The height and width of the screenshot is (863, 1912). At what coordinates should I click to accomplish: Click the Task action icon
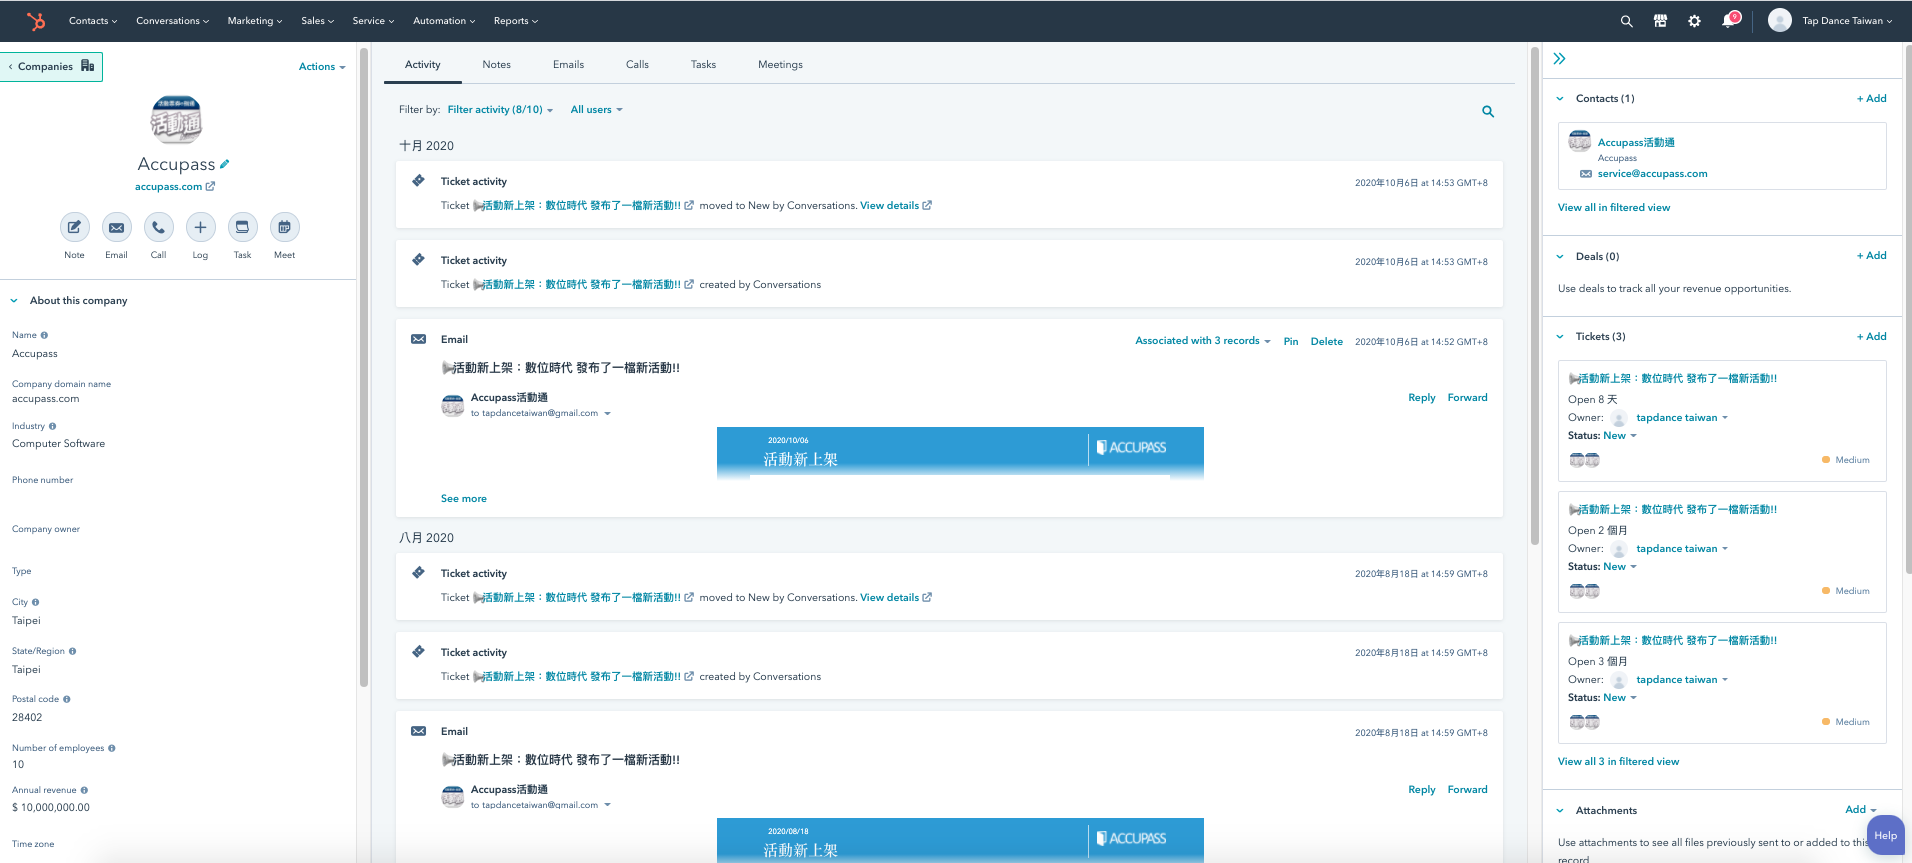tap(242, 227)
